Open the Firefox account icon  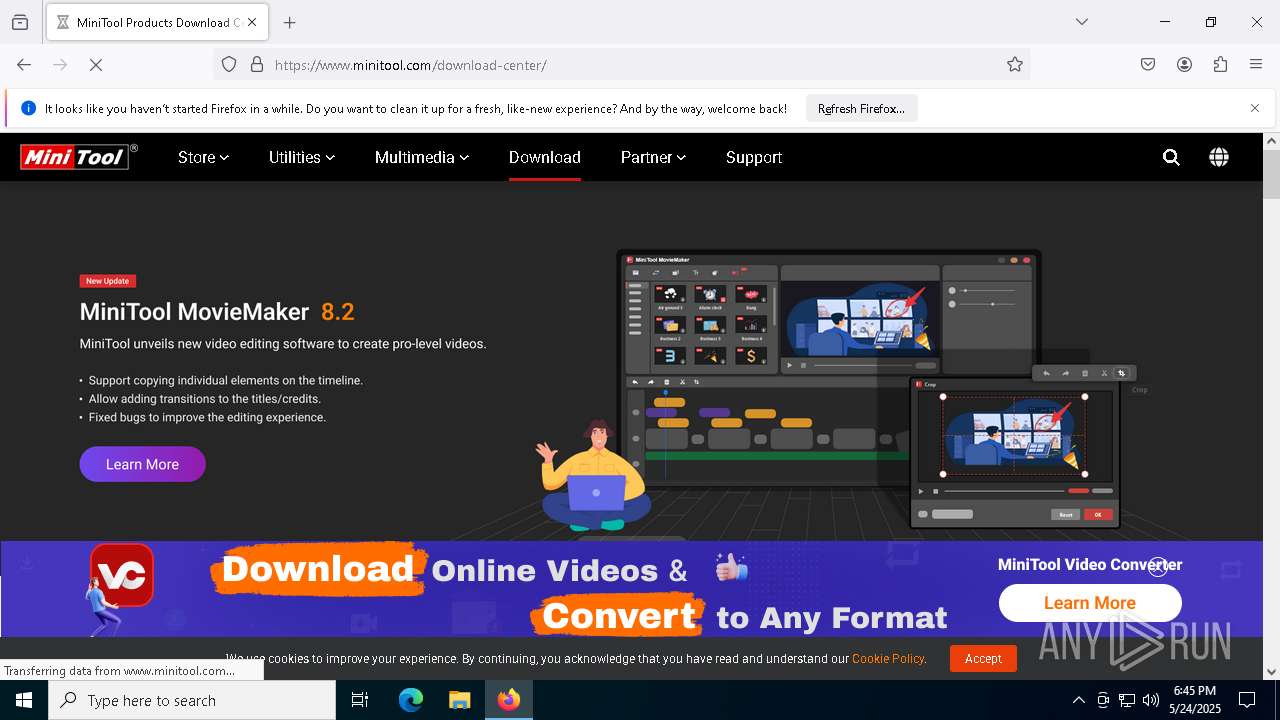[x=1184, y=65]
